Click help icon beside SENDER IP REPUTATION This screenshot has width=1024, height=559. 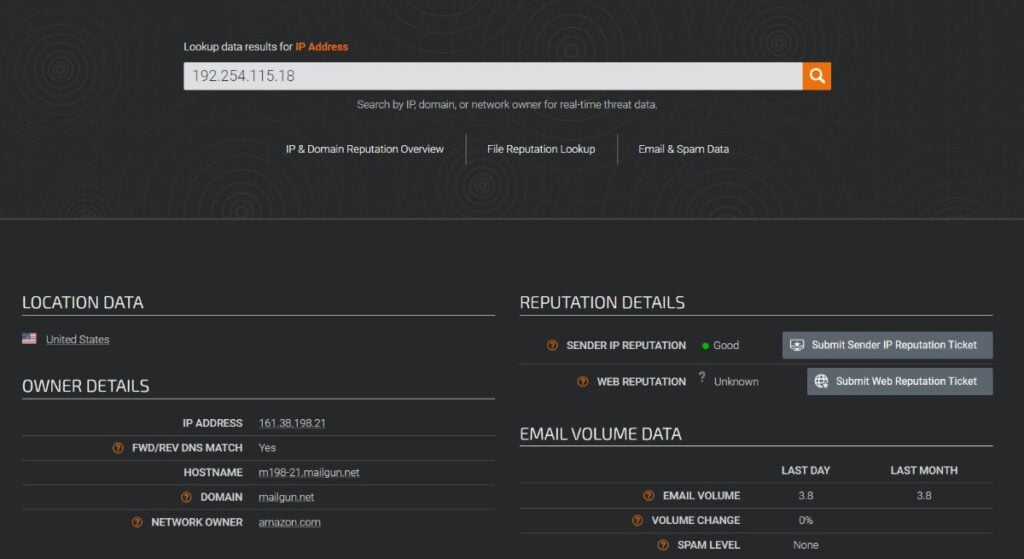[x=552, y=345]
